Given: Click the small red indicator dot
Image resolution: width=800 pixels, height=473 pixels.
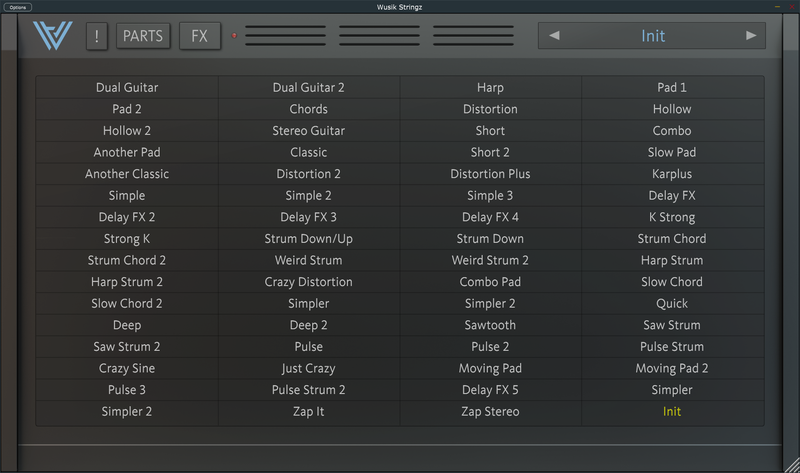Looking at the screenshot, I should 234,36.
